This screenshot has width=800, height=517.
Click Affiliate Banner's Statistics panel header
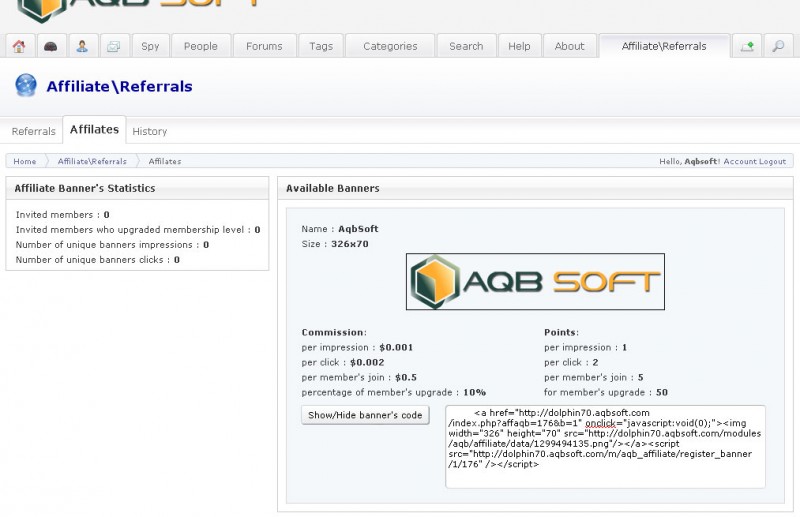coord(137,188)
